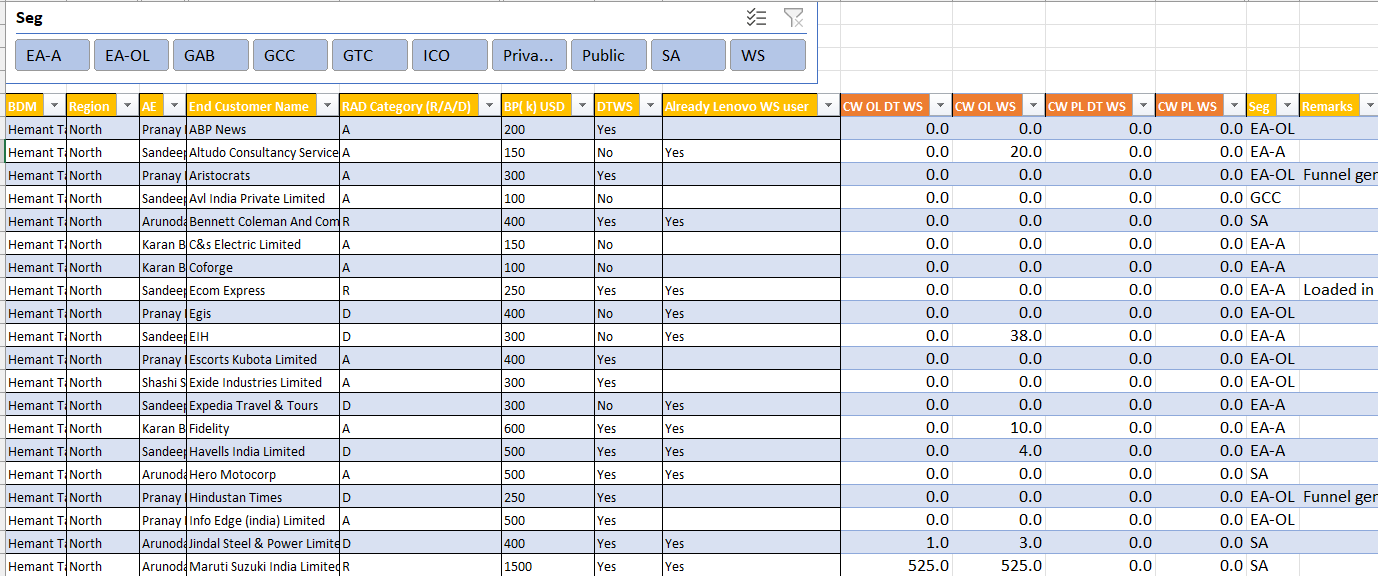Open the BDM column filter dropdown
This screenshot has width=1378, height=576.
tap(57, 106)
